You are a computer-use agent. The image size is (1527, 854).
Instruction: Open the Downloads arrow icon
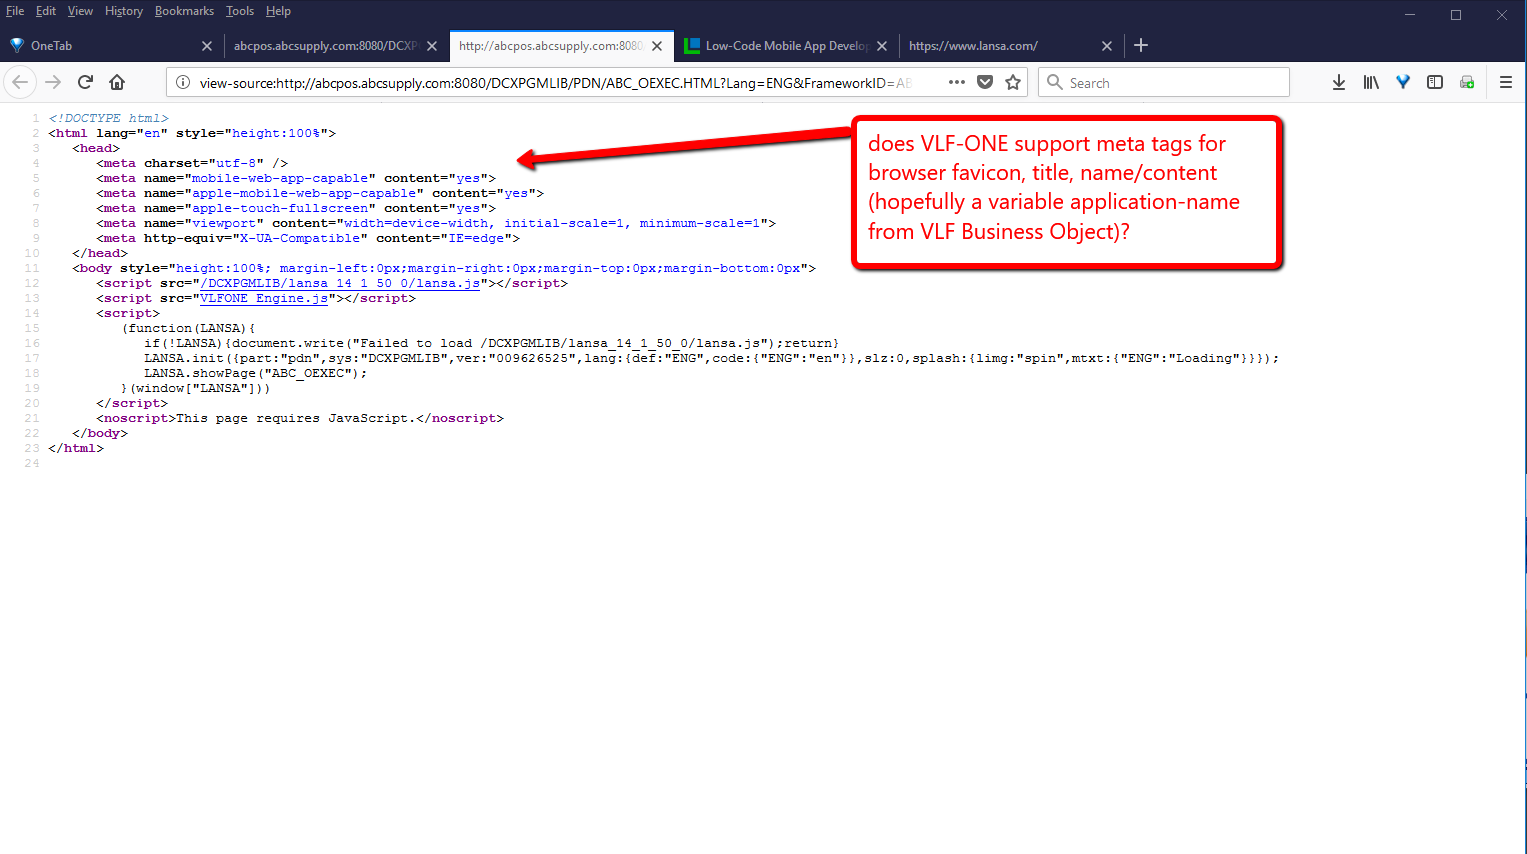point(1338,82)
